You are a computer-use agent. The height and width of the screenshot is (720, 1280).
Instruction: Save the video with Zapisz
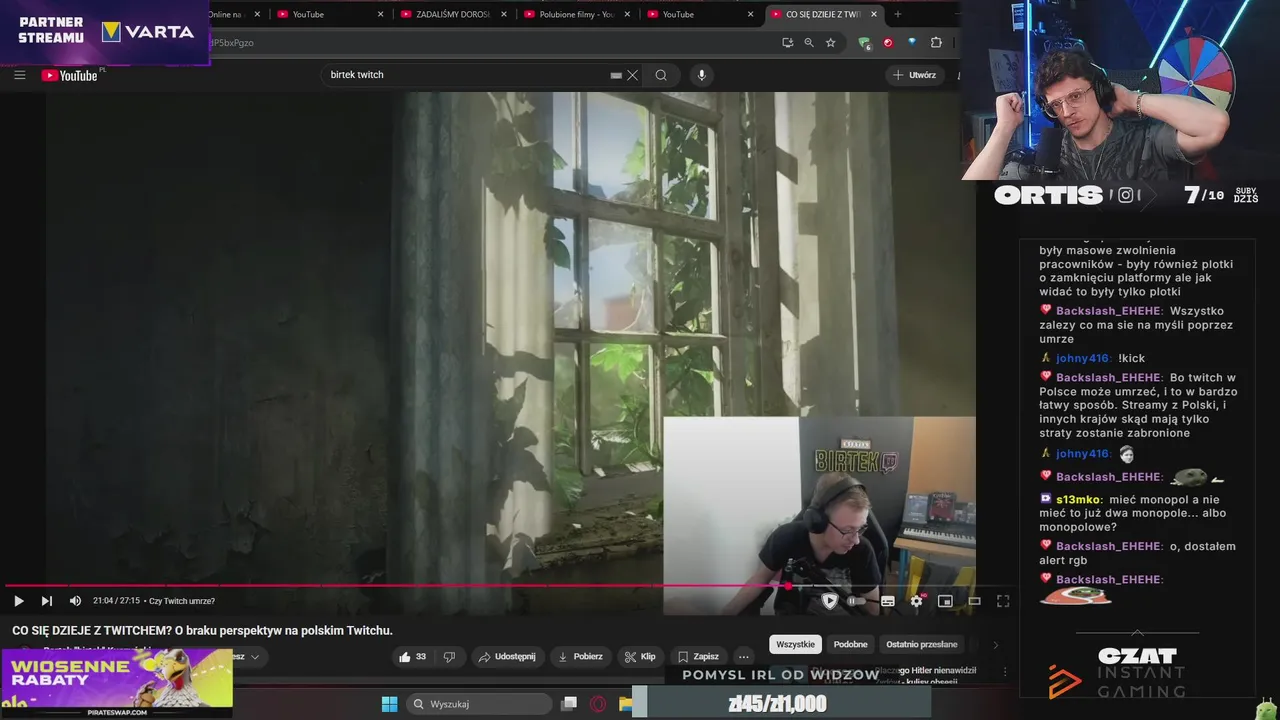click(698, 657)
